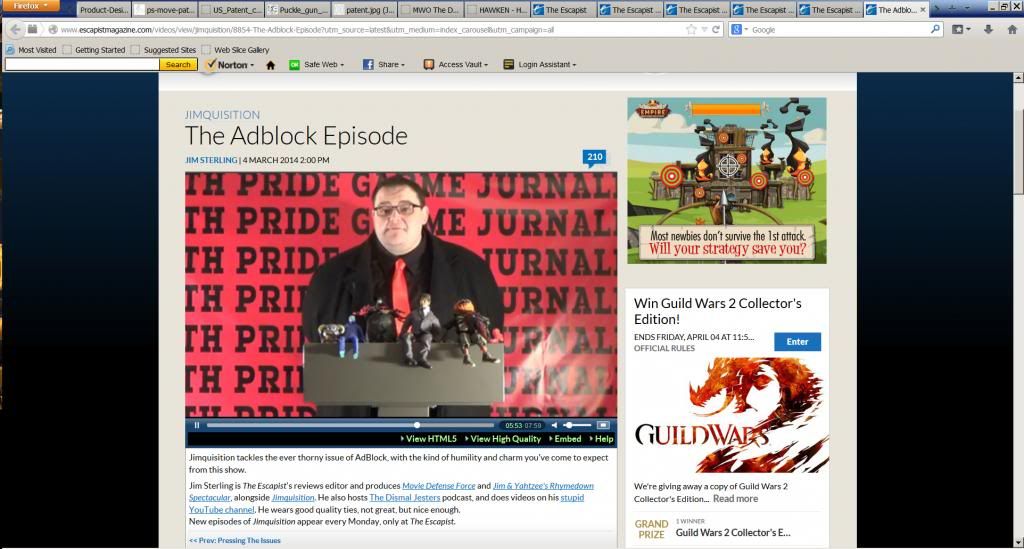Adjust the video volume slider
The image size is (1024, 549).
pos(577,425)
